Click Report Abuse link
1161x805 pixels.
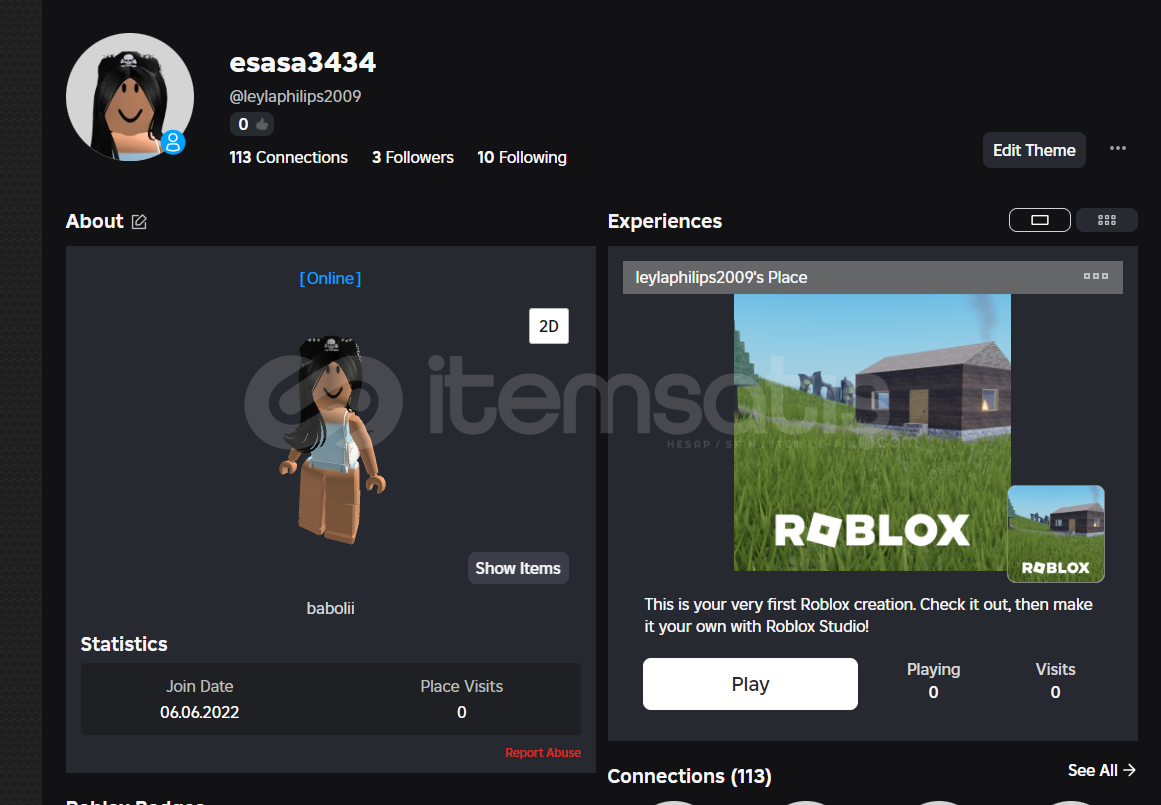pyautogui.click(x=543, y=752)
